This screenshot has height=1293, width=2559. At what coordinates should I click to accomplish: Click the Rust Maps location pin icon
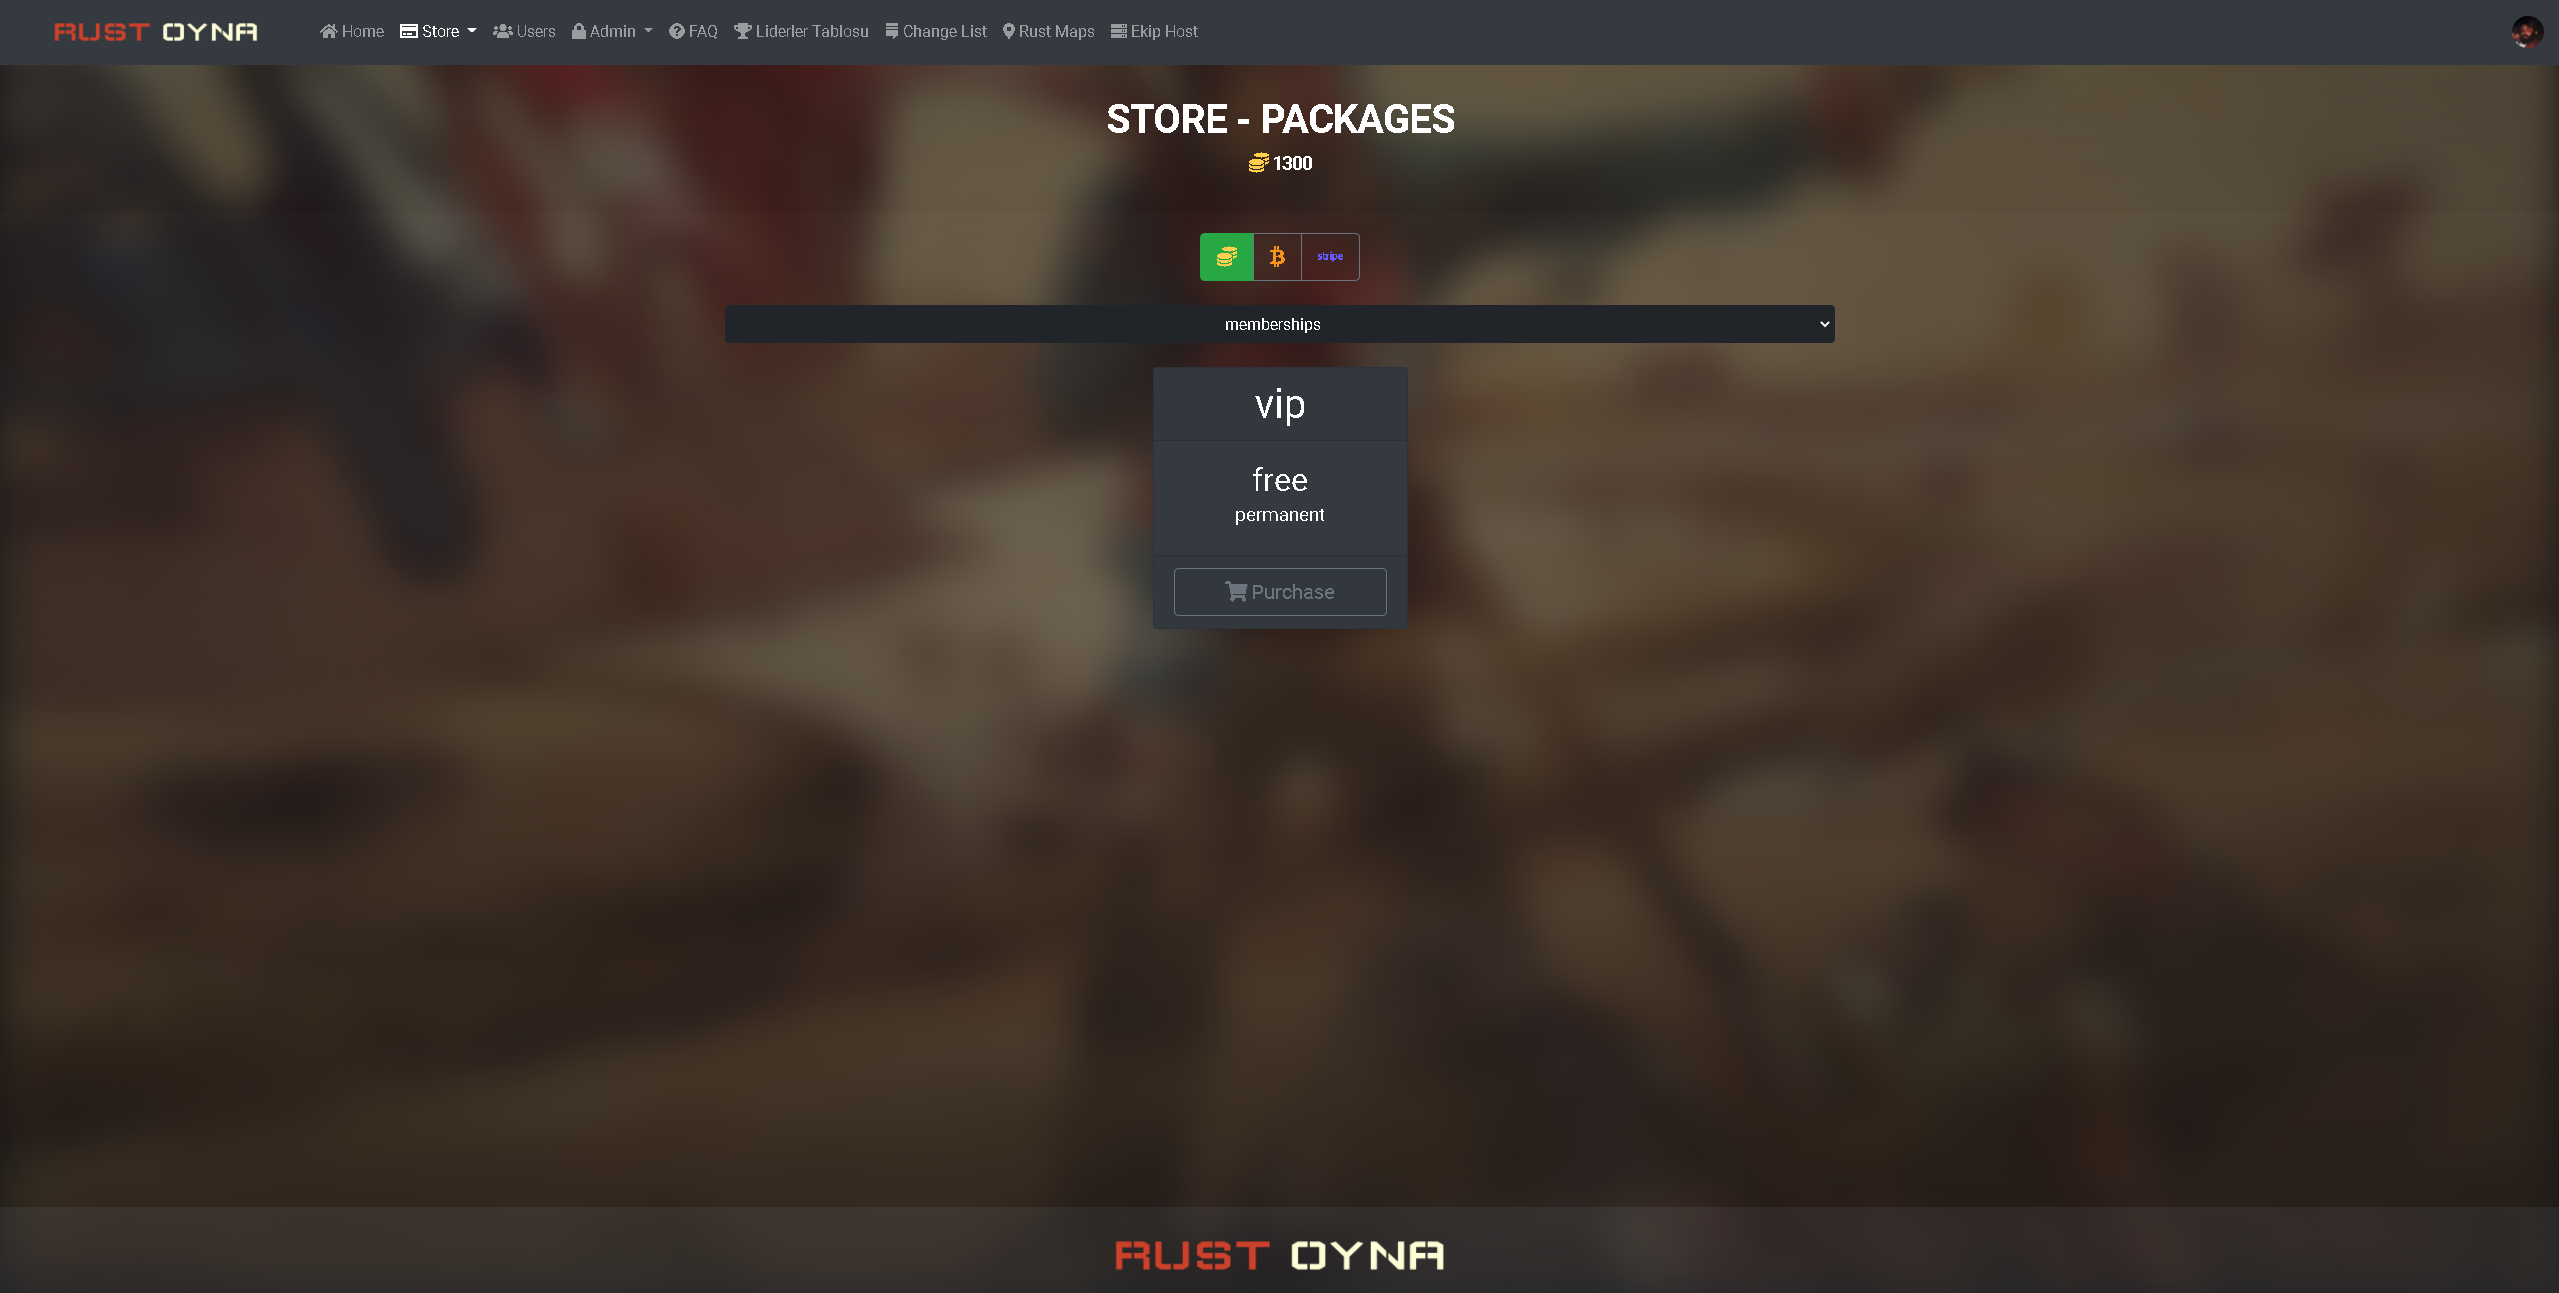[1007, 31]
